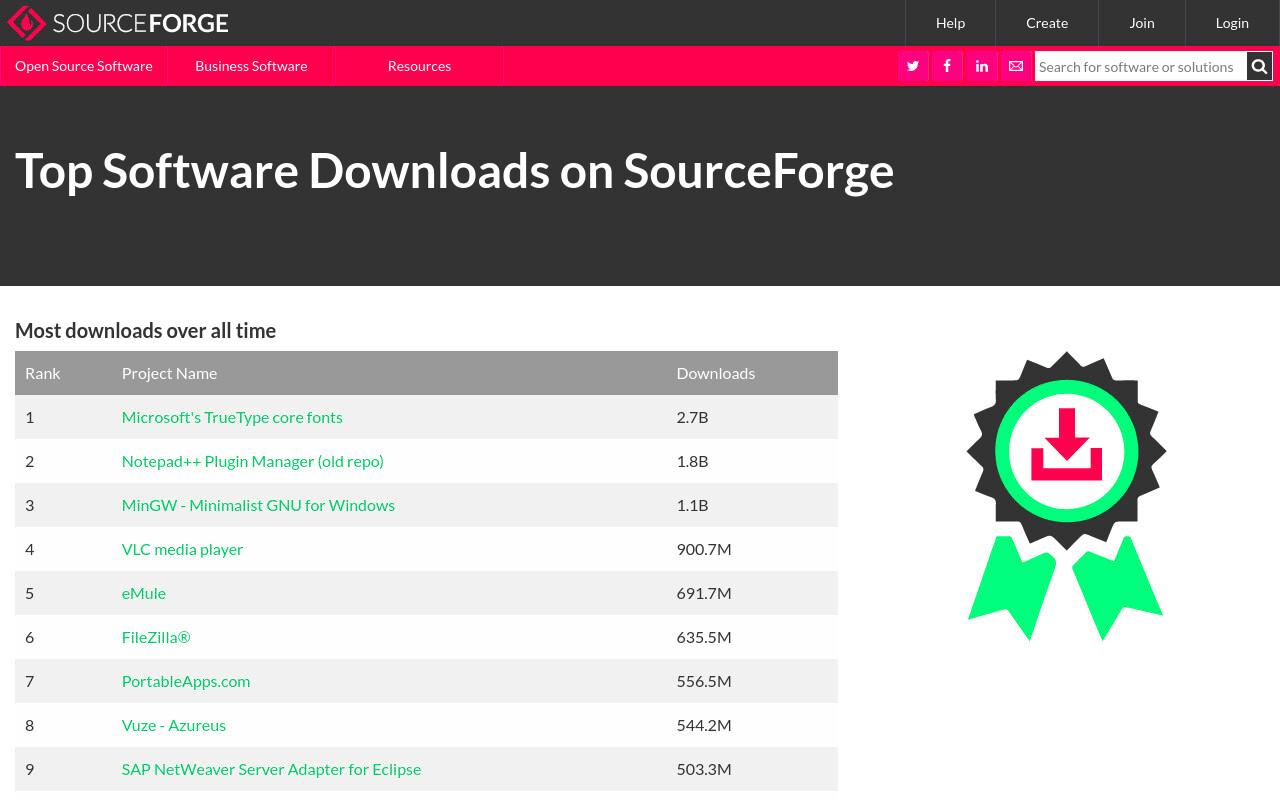The width and height of the screenshot is (1280, 800).
Task: Share page via email icon
Action: click(x=1016, y=66)
